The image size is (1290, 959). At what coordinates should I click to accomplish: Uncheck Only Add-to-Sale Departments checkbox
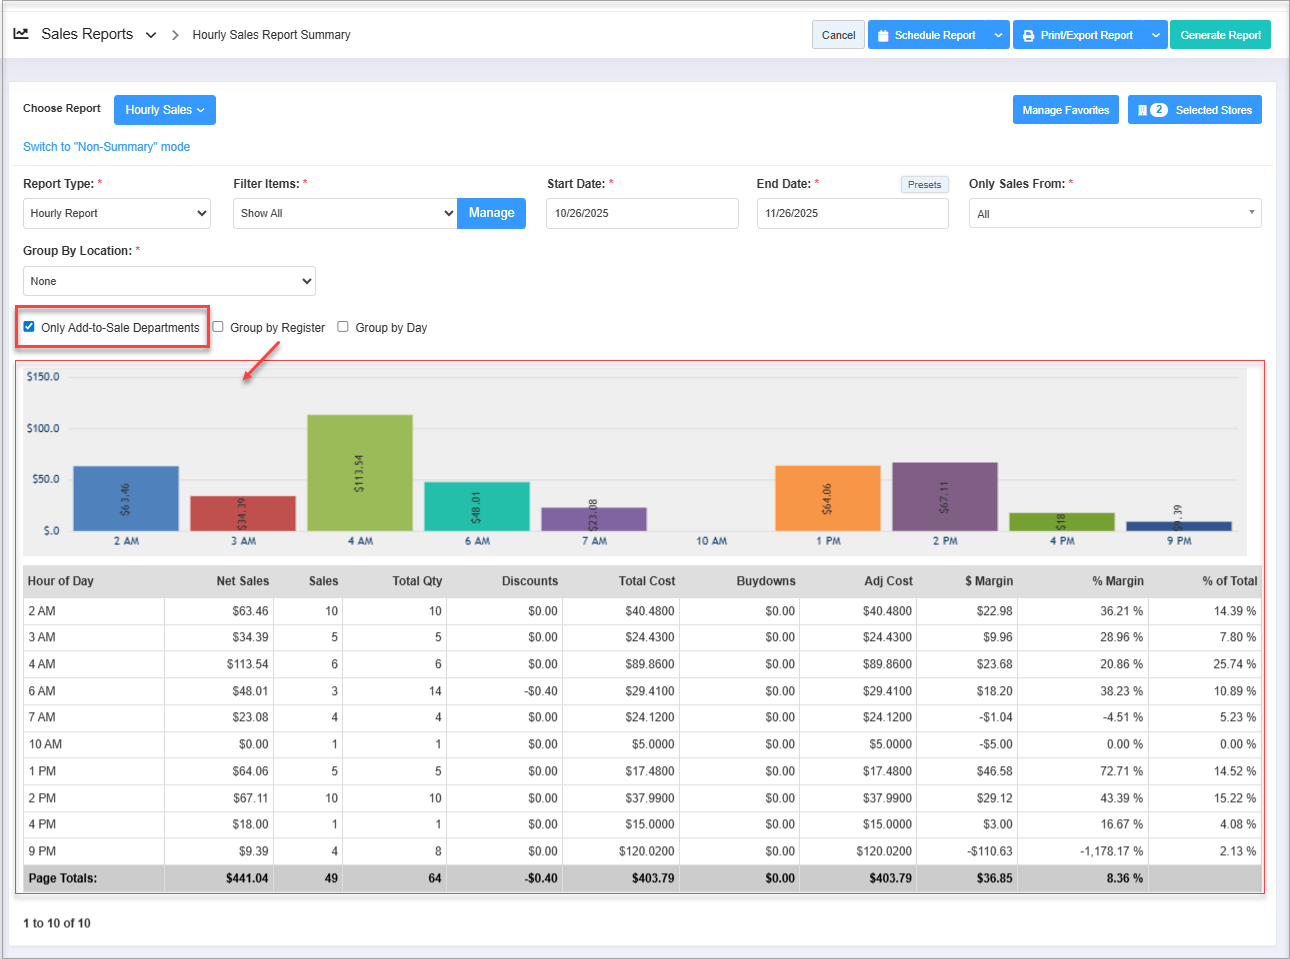pos(29,327)
